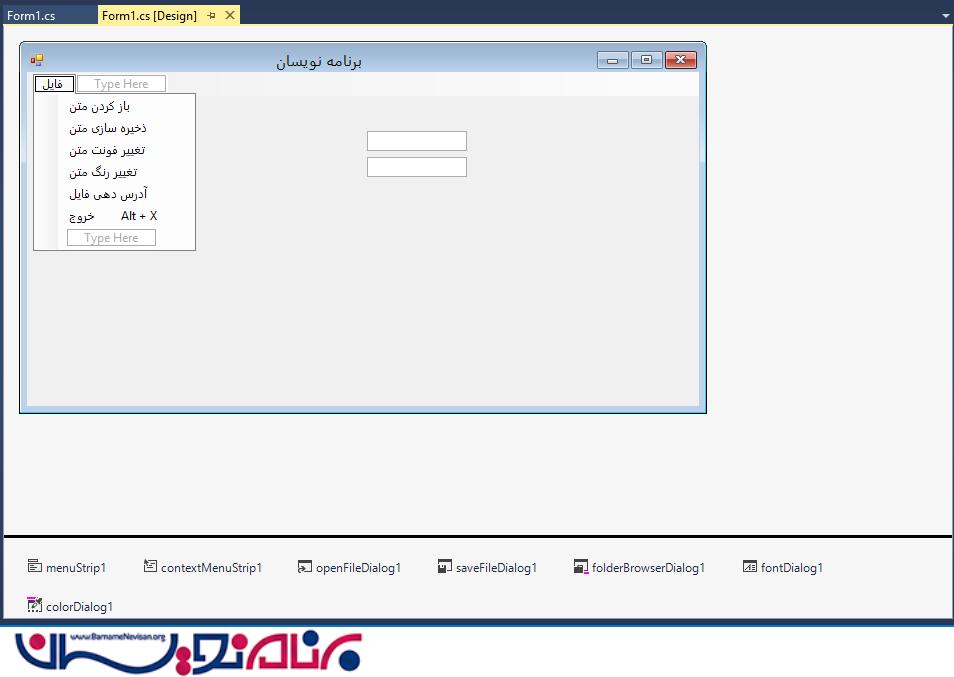Select the folderBrowserDialog1 label in the tray
The image size is (954, 677).
(648, 568)
